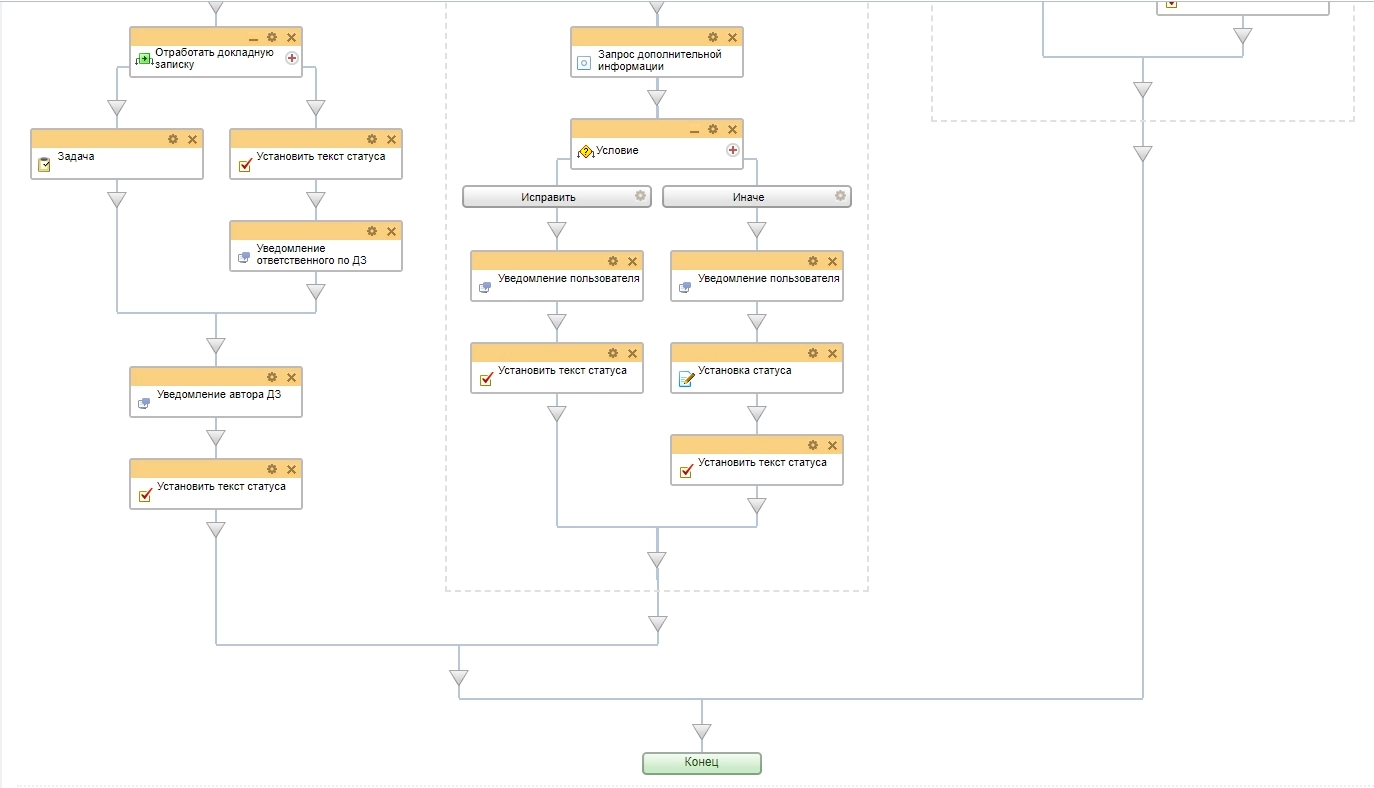Screen dimensions: 1374x788
Task: Delete the "Задача" block
Action: click(192, 140)
